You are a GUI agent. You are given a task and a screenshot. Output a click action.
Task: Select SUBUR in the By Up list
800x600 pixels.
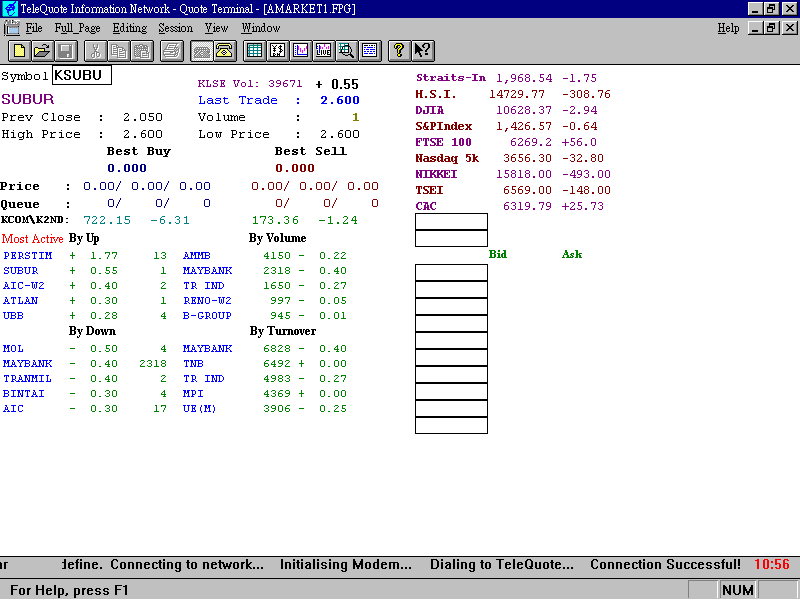coord(20,271)
